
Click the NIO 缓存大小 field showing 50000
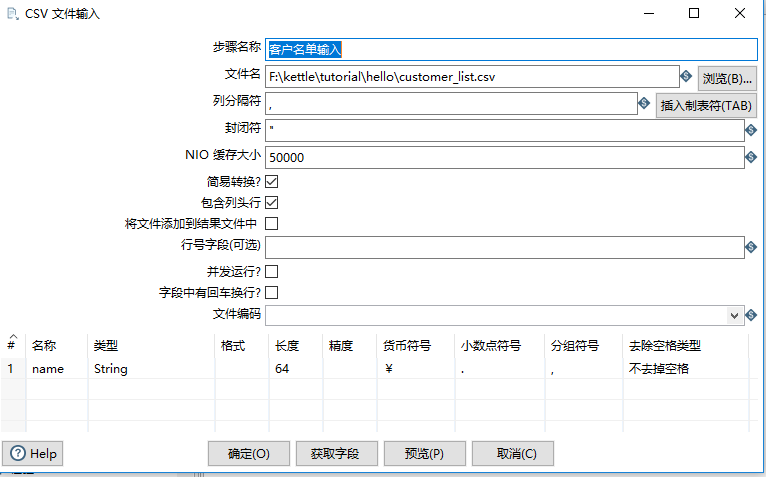pyautogui.click(x=505, y=157)
